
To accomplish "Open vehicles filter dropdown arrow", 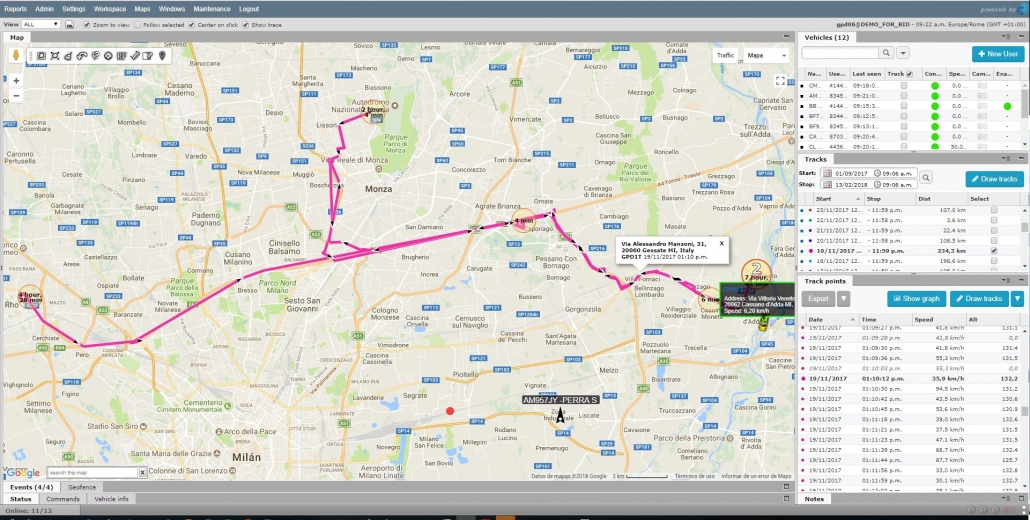I will (x=903, y=53).
